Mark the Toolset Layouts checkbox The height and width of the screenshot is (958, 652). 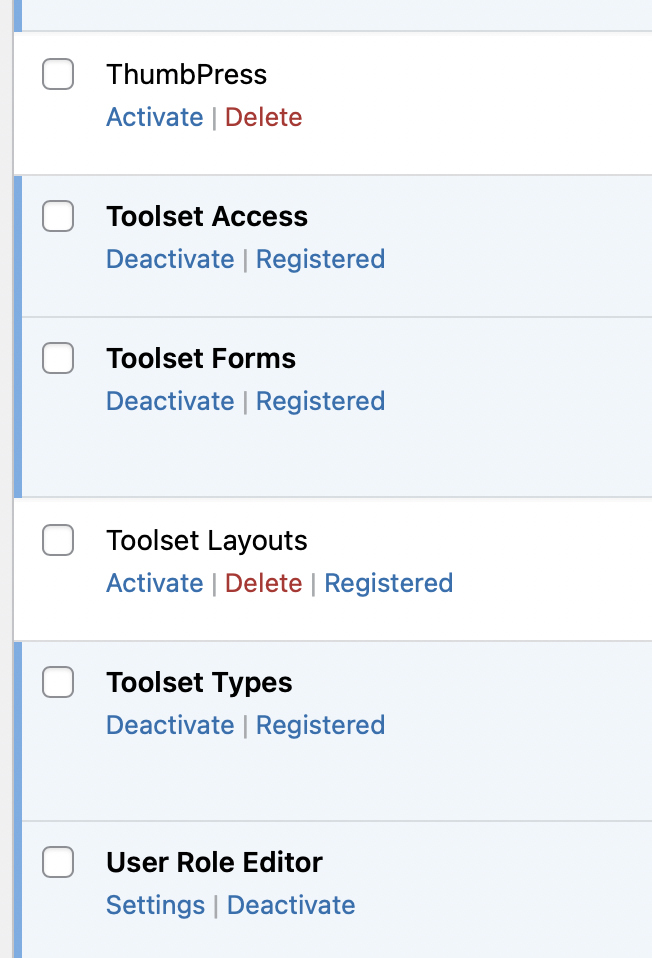click(58, 540)
